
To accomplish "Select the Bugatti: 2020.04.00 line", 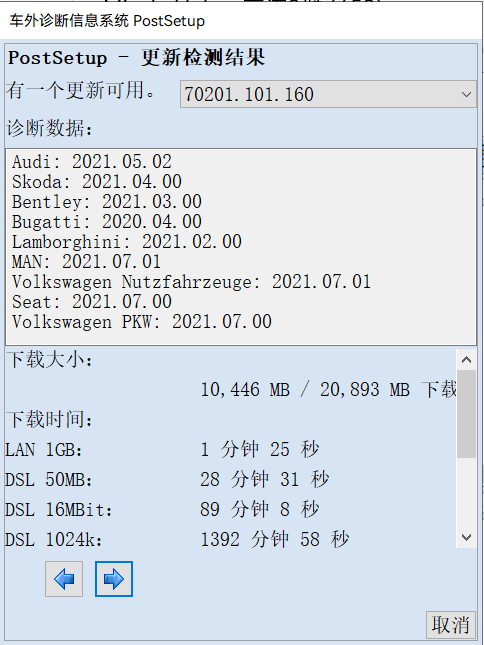I will pos(107,222).
